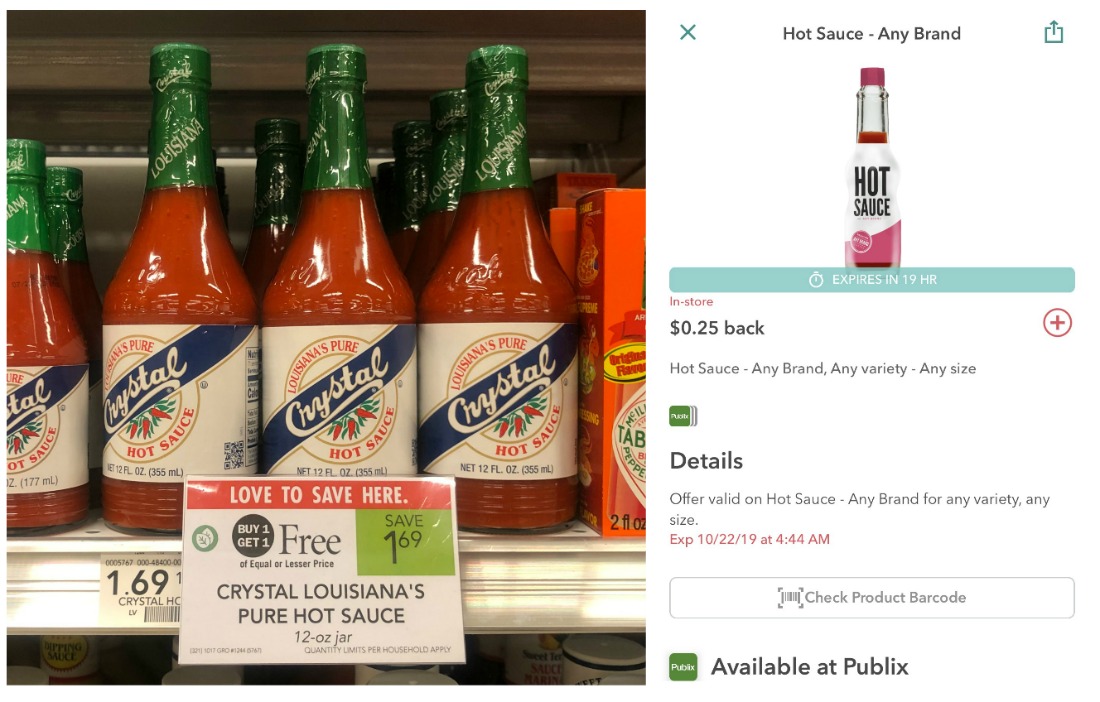Tap the timer clock icon in expiry banner

[815, 280]
